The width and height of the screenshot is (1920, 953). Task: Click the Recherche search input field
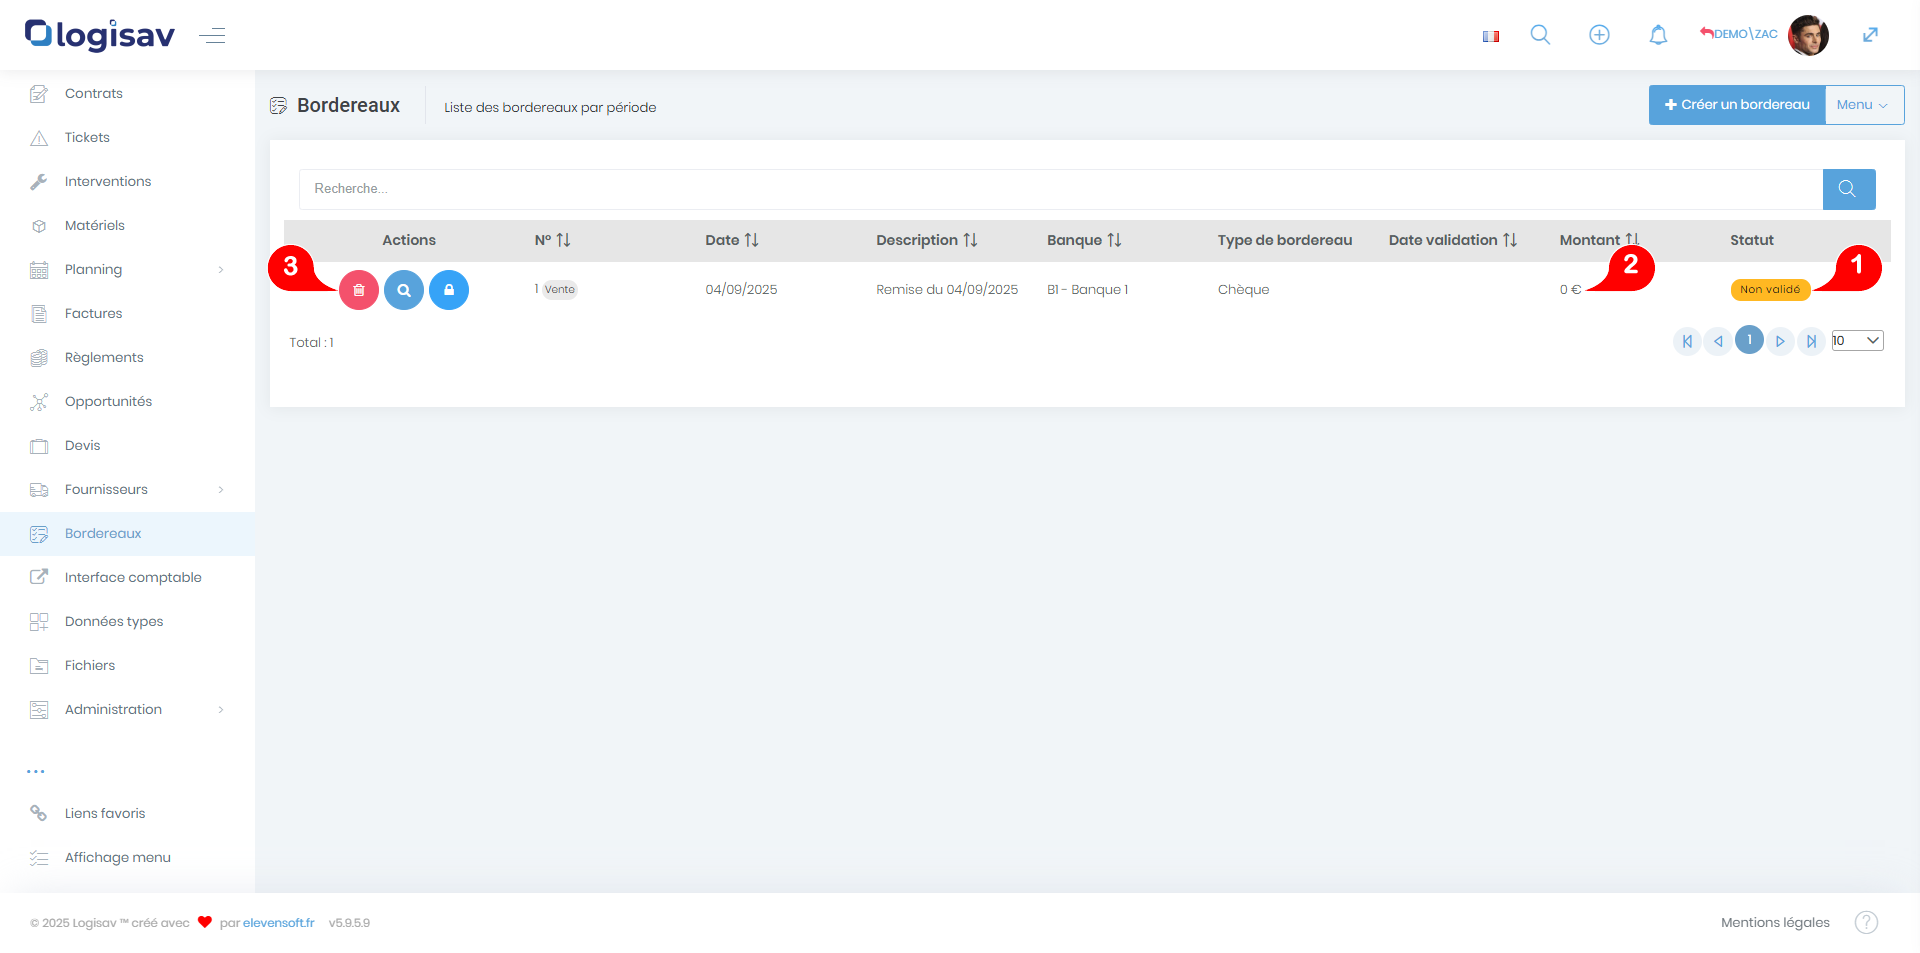[x=1060, y=189]
